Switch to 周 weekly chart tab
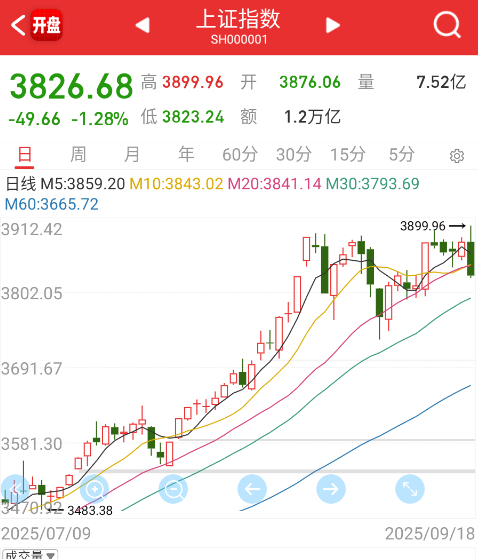478x559 pixels. (x=78, y=155)
